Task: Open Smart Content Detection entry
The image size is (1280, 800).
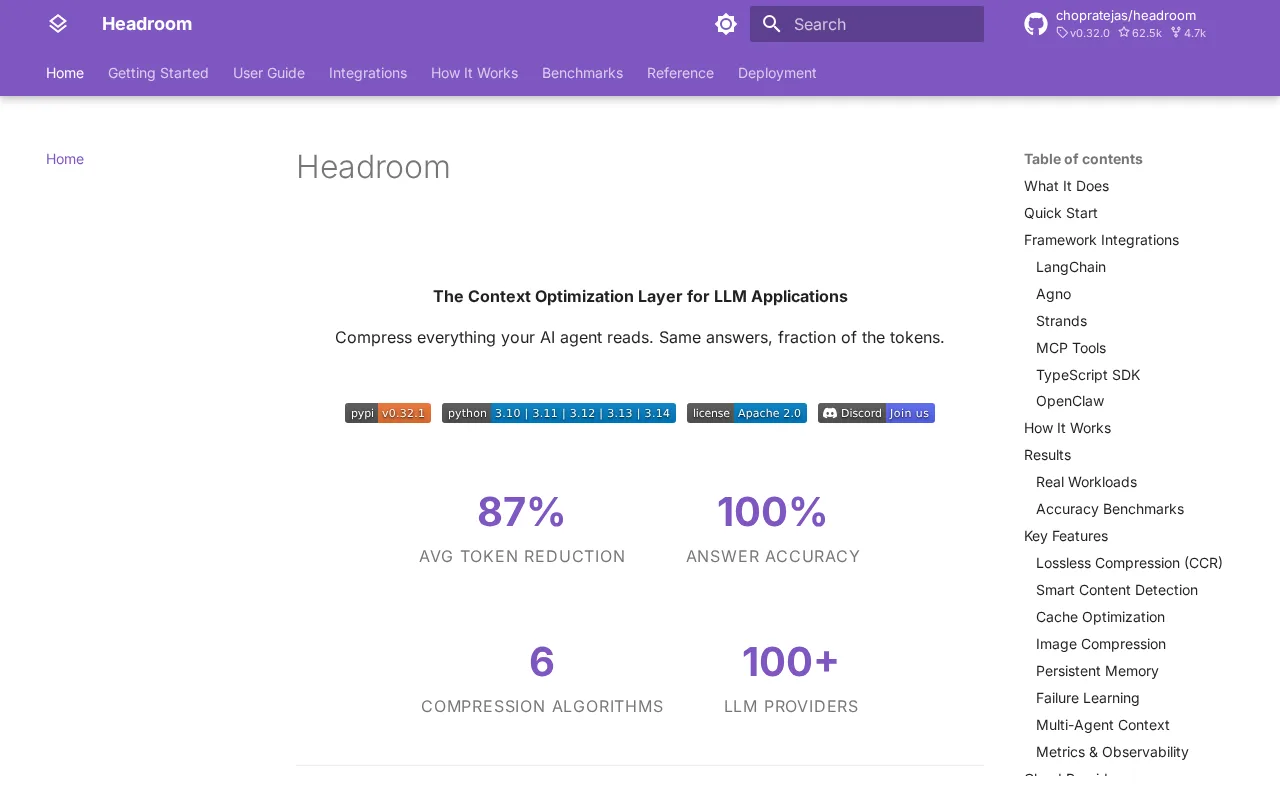Action: [x=1117, y=590]
